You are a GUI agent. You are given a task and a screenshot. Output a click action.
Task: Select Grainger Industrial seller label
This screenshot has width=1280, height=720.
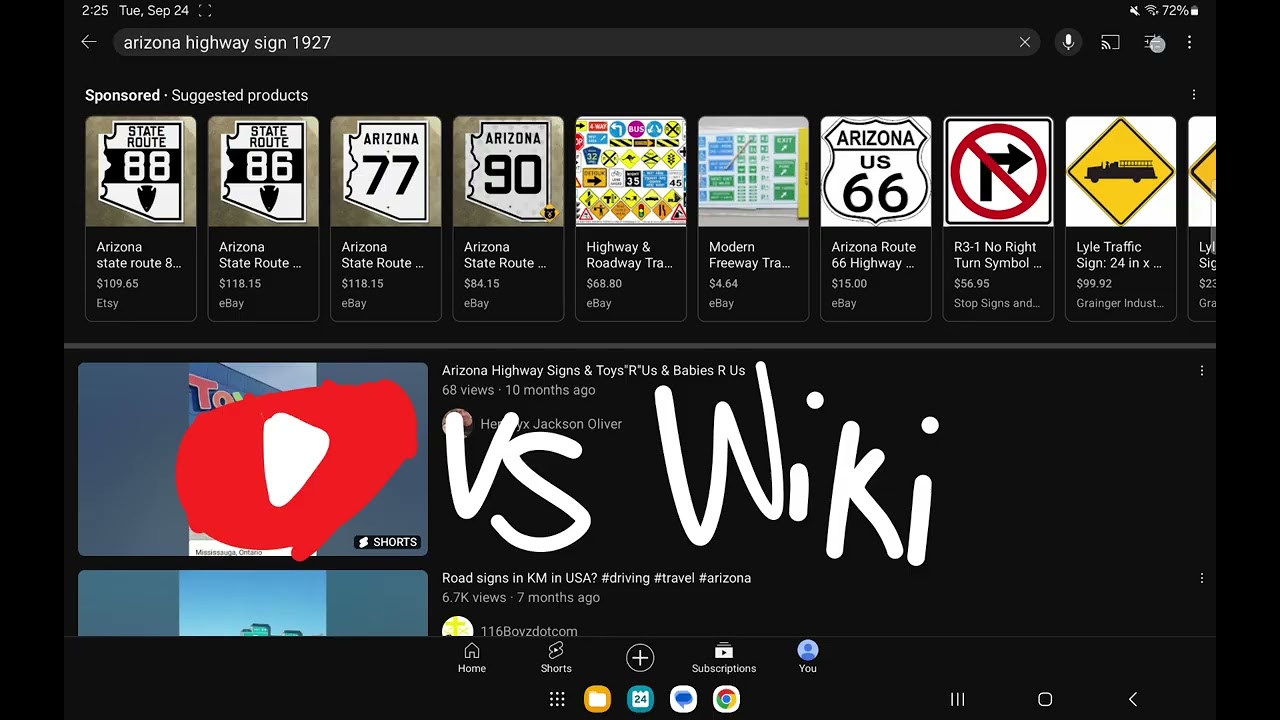tap(1120, 303)
